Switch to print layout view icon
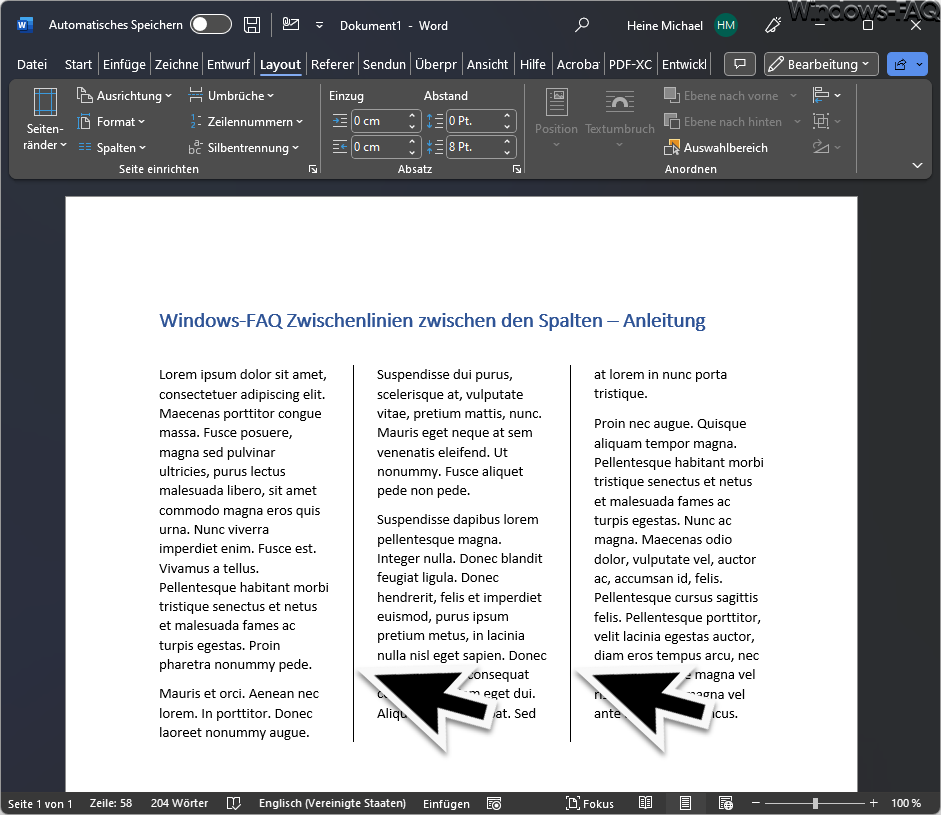The height and width of the screenshot is (815, 941). pos(685,803)
